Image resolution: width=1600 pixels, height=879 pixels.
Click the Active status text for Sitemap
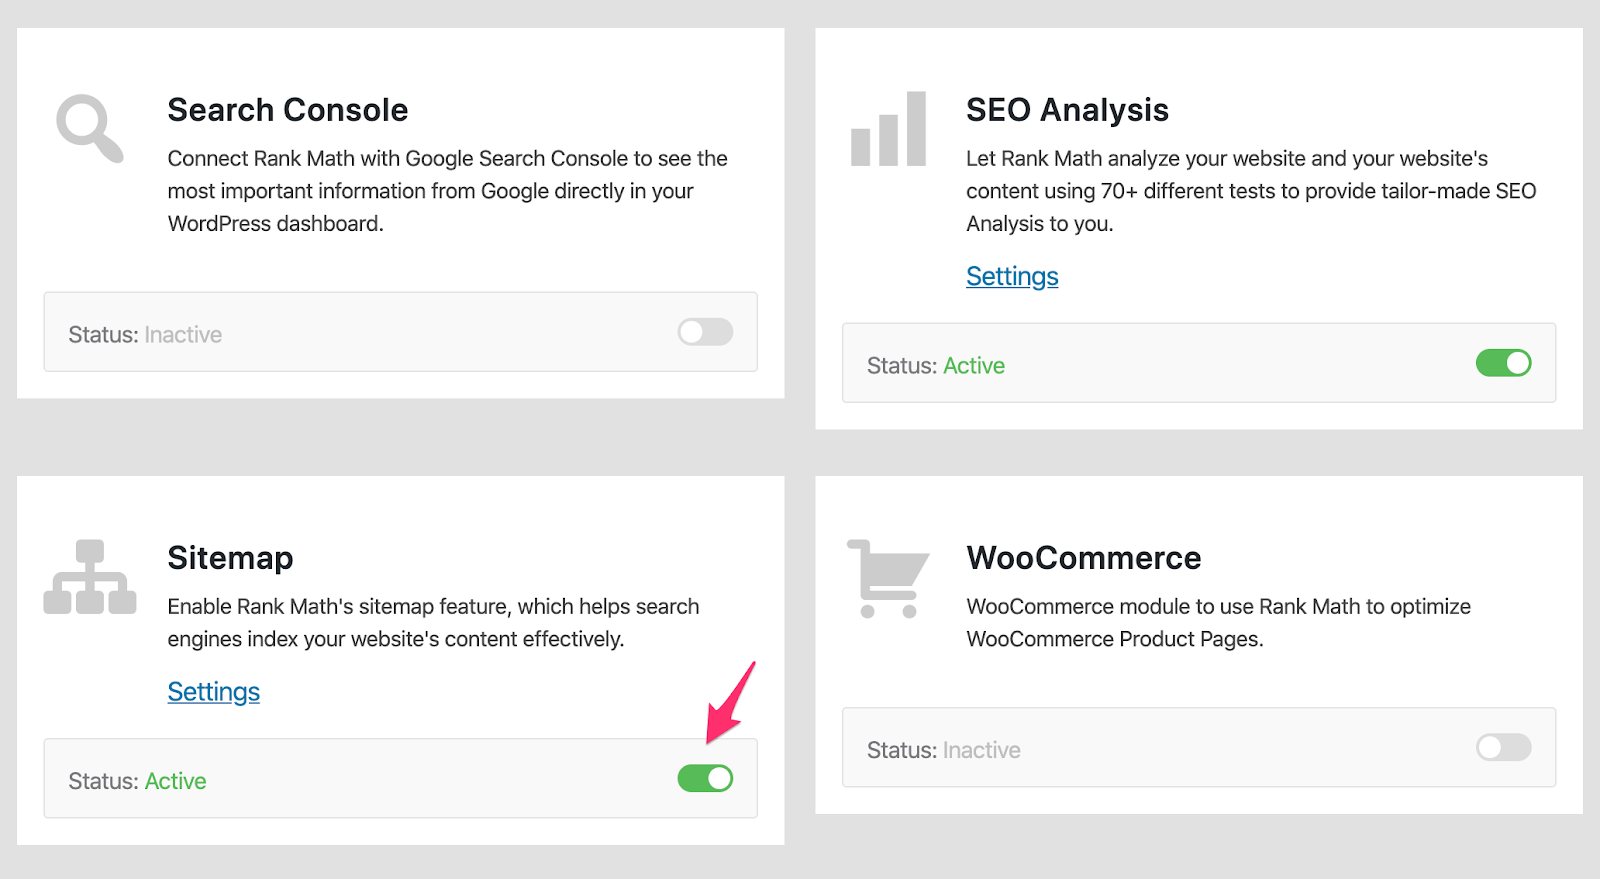[175, 781]
